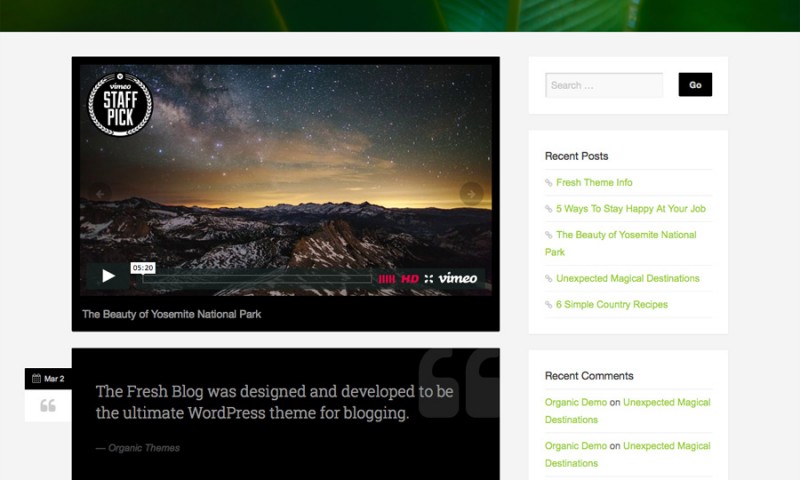Open Fresh Theme Info post
Viewport: 800px width, 480px height.
click(x=594, y=183)
